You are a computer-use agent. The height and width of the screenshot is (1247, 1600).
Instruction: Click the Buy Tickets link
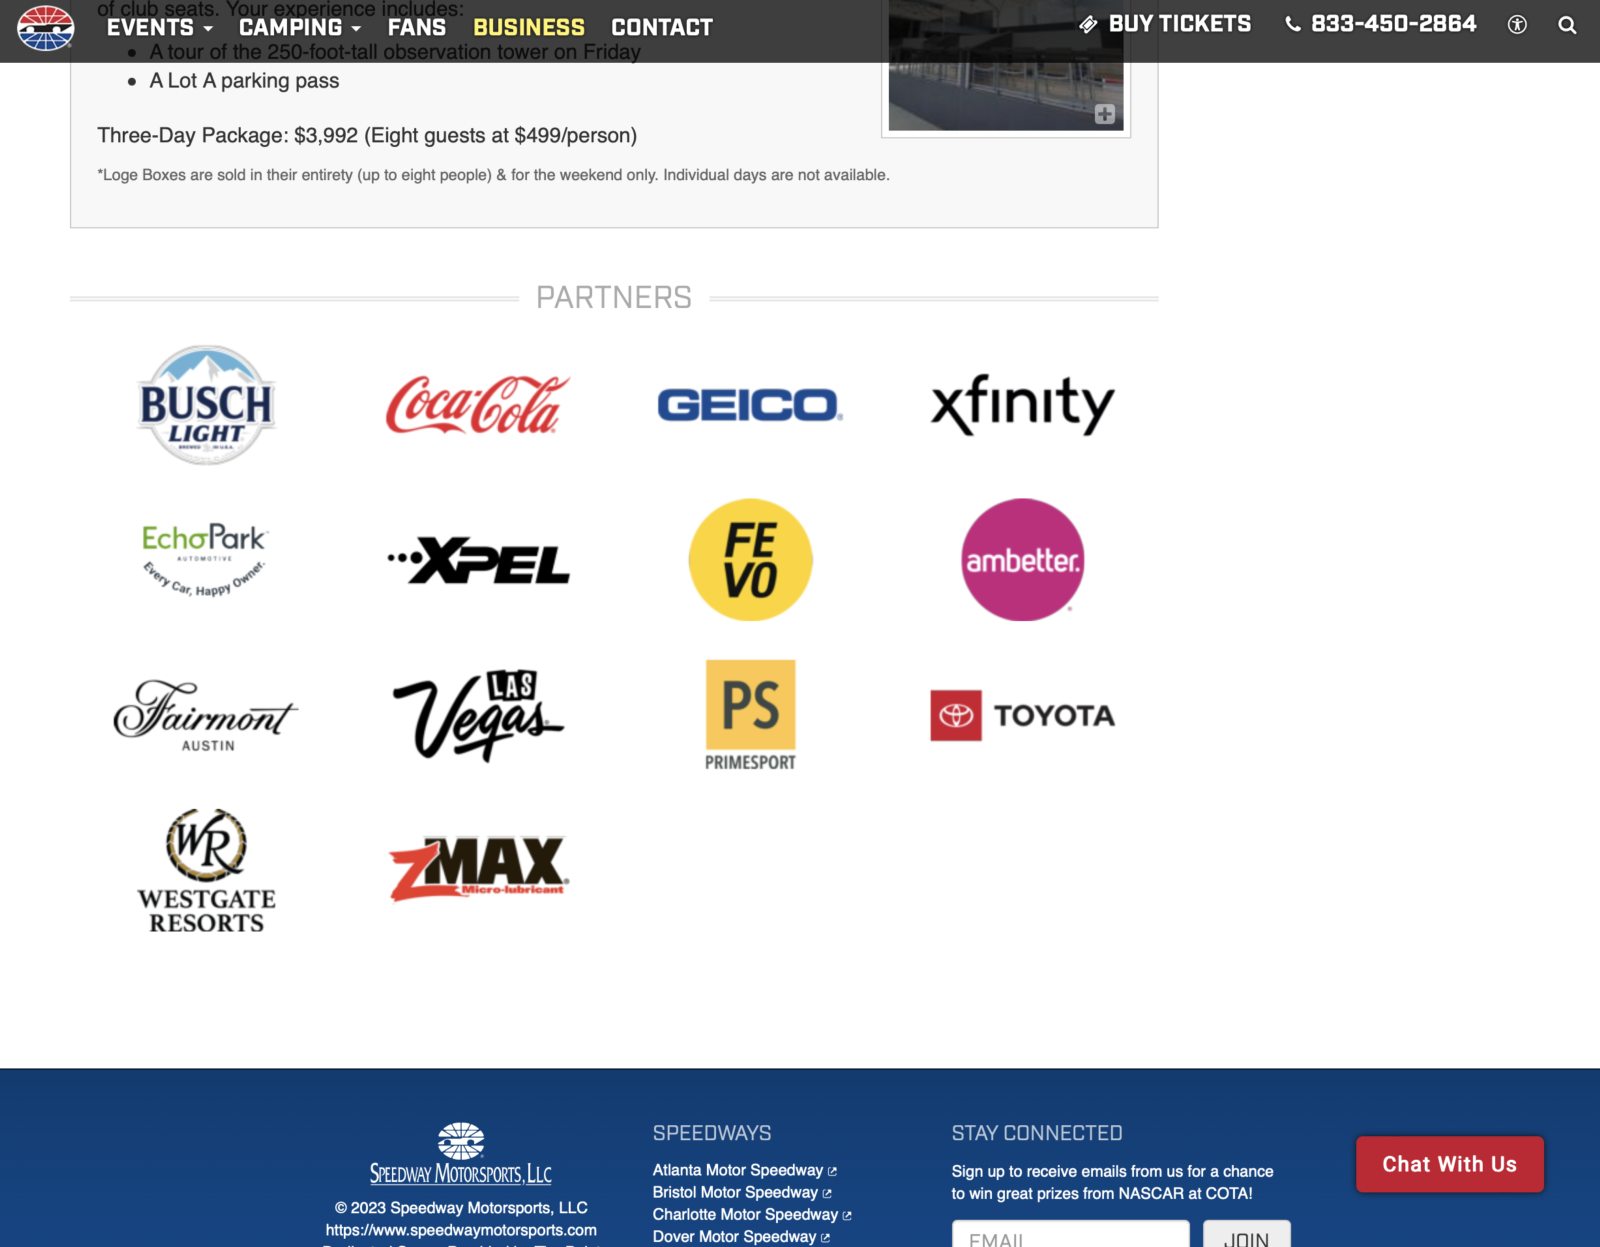[1166, 24]
